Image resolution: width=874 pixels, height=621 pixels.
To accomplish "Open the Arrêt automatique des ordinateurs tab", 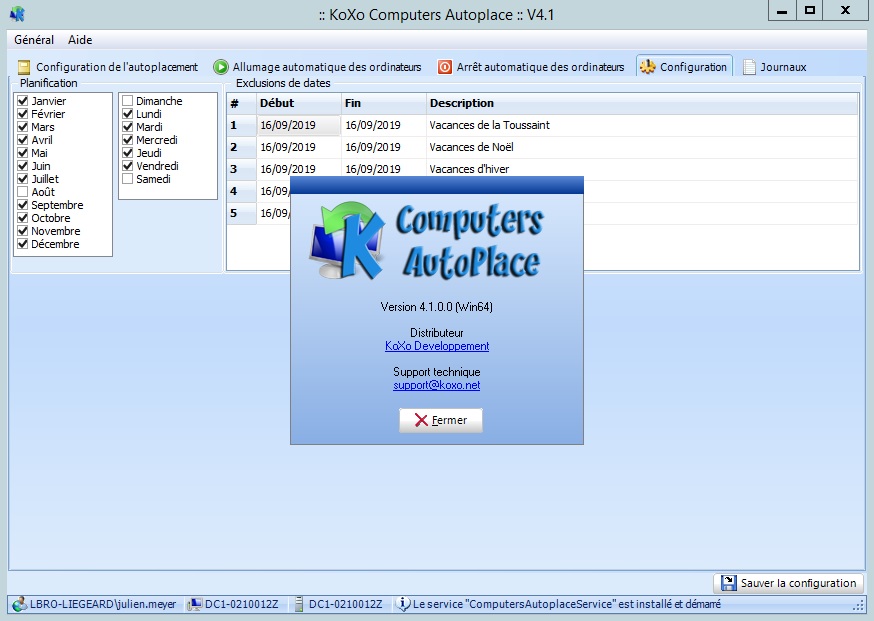I will pyautogui.click(x=531, y=67).
